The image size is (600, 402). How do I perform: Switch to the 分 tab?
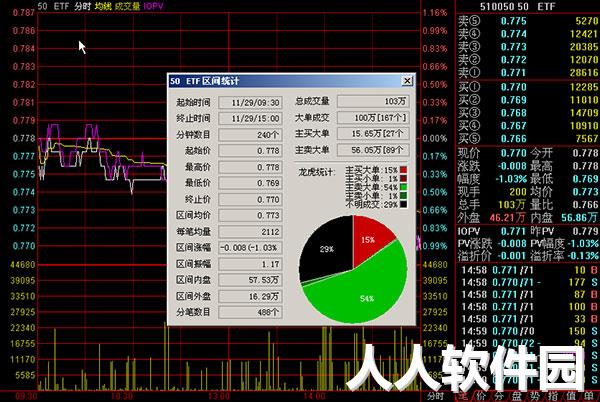[499, 396]
